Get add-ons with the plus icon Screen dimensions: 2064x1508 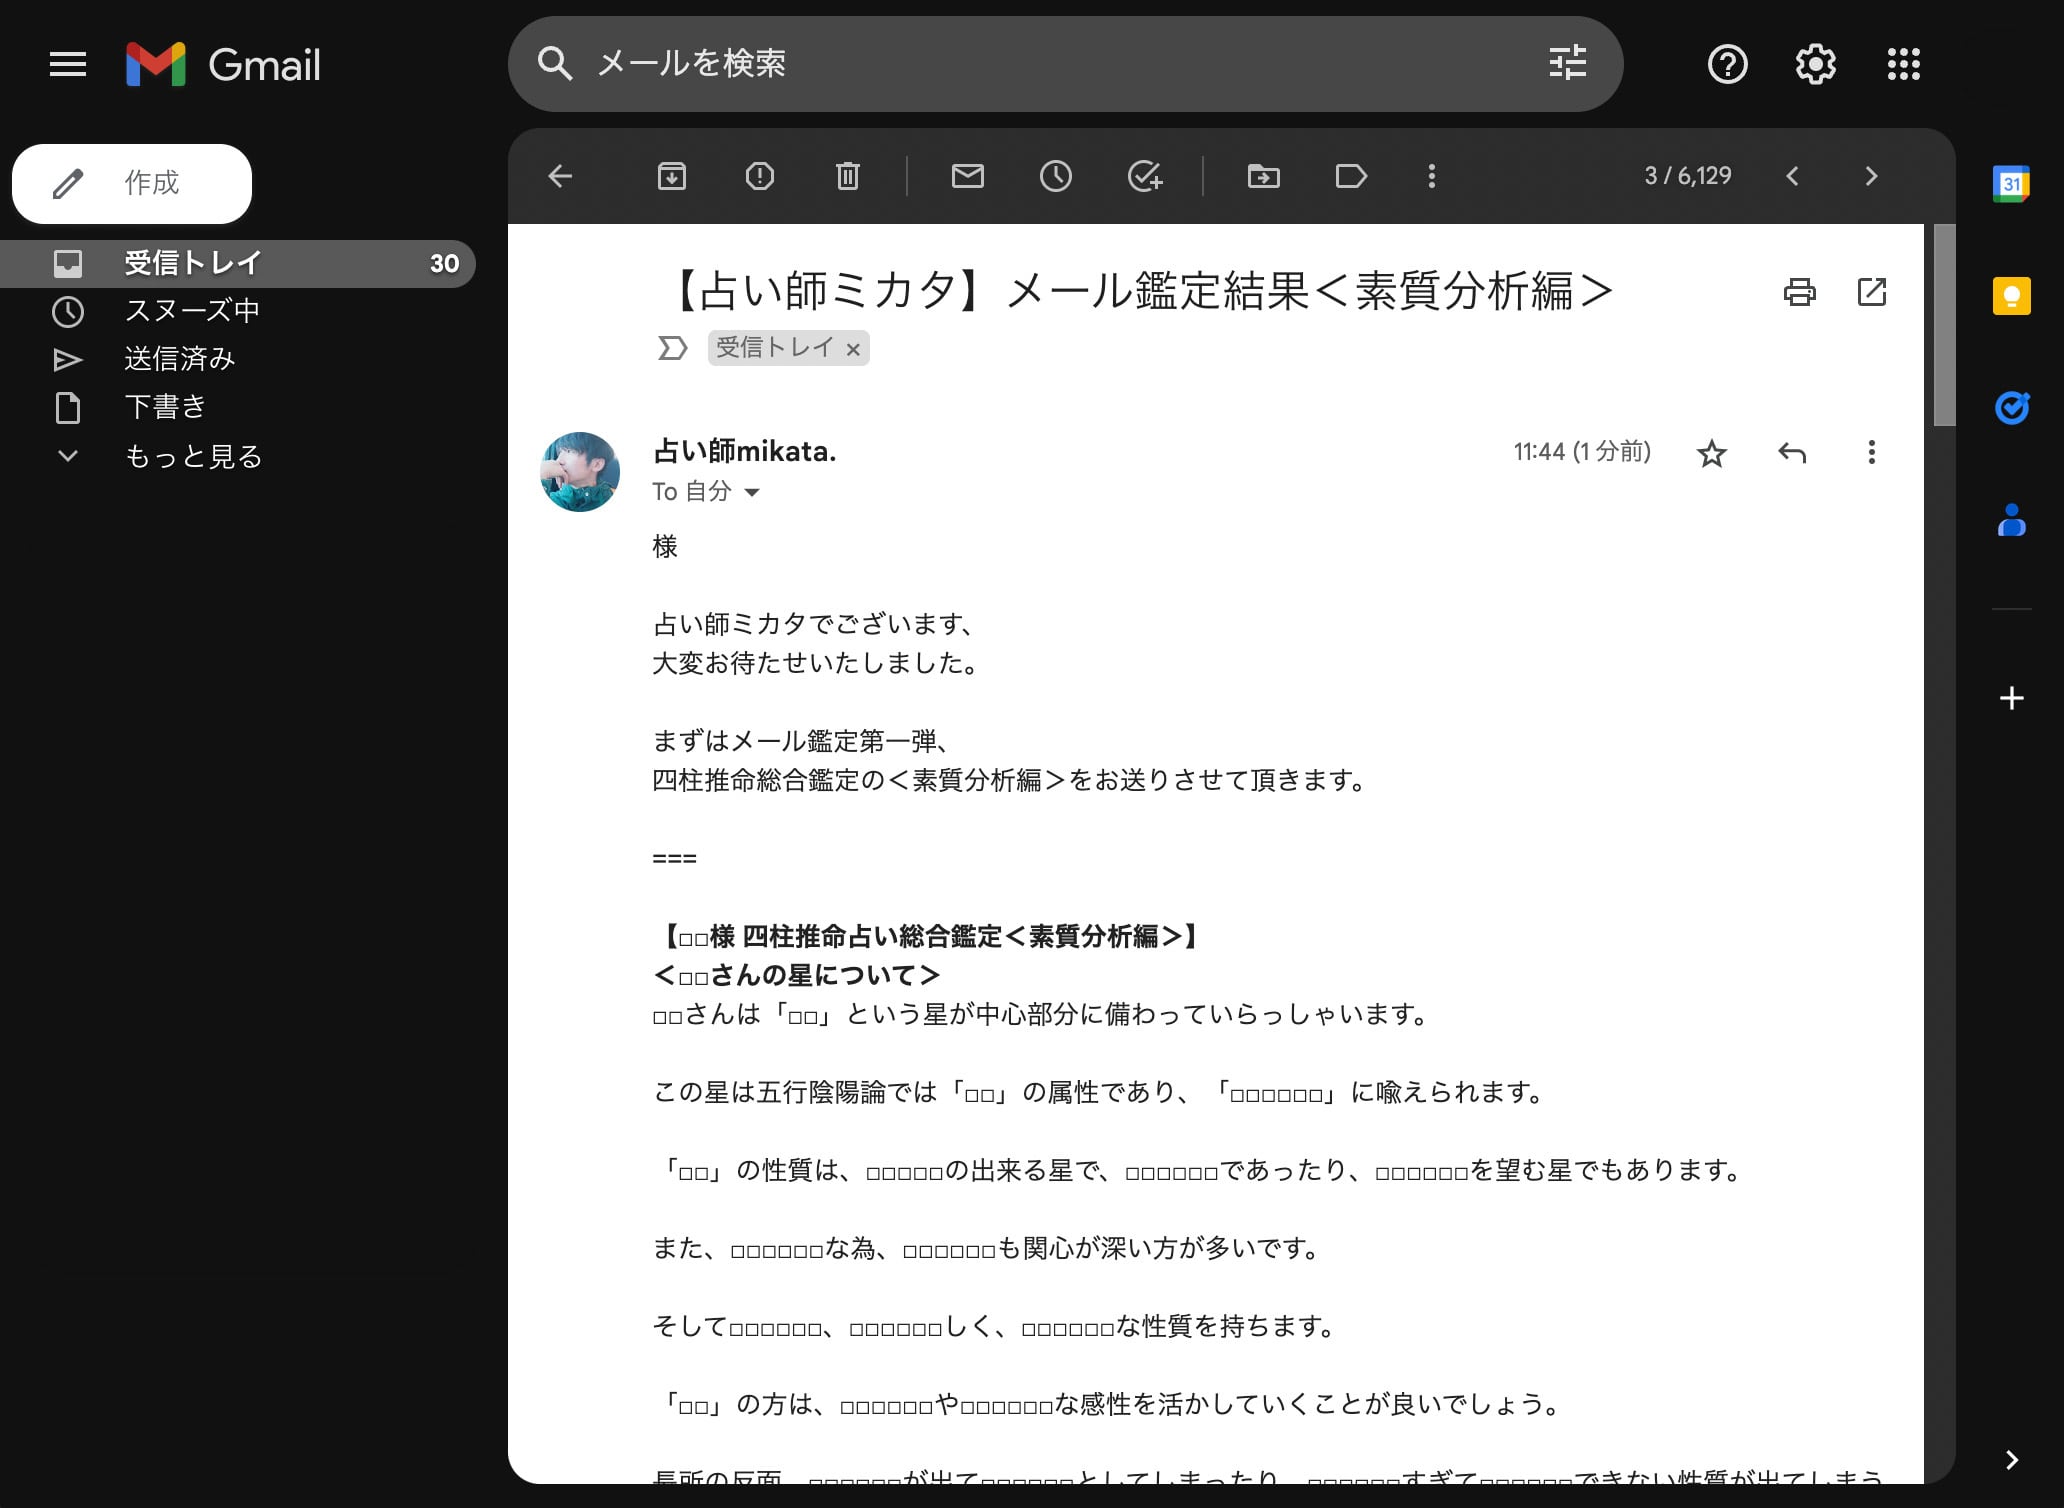coord(2011,698)
